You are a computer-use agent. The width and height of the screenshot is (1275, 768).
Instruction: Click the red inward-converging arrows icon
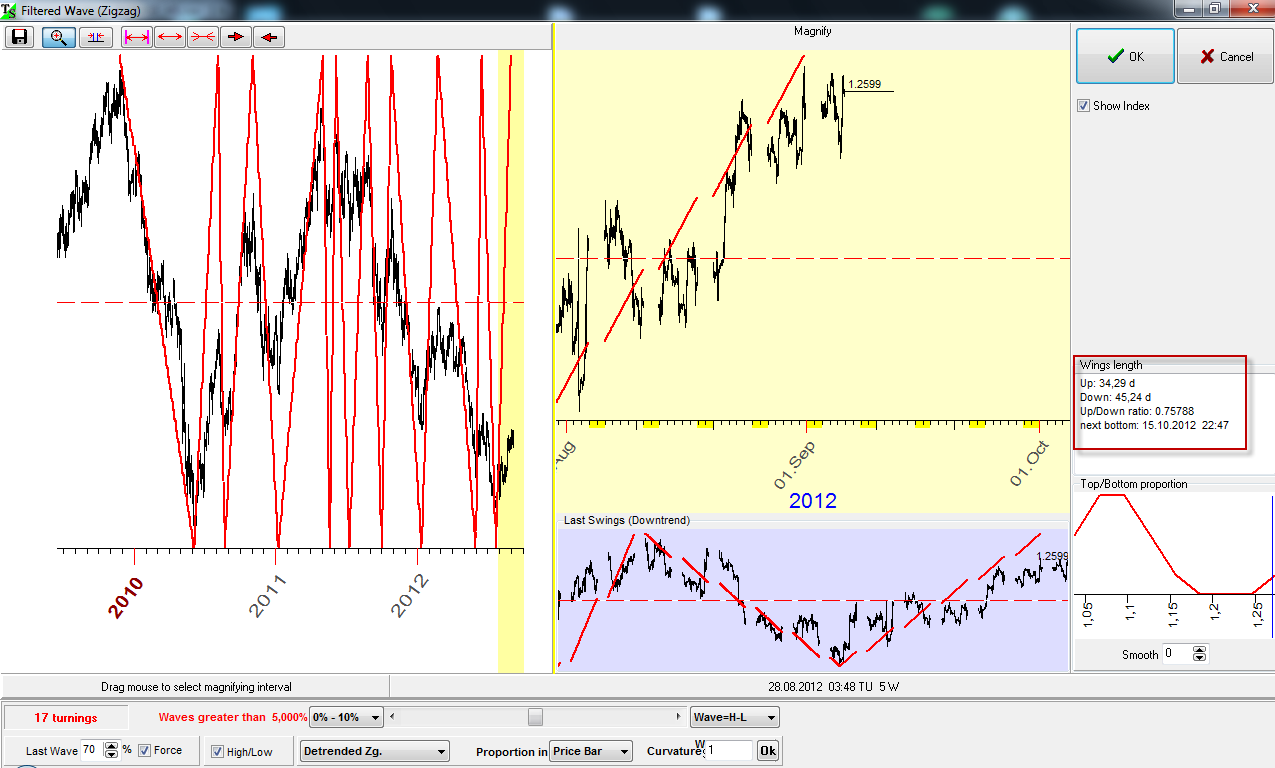[x=202, y=37]
